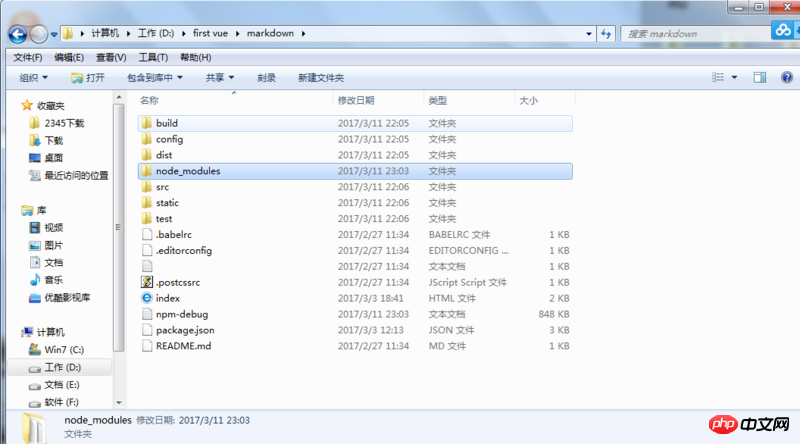Open the 文件(F) menu

click(28, 57)
